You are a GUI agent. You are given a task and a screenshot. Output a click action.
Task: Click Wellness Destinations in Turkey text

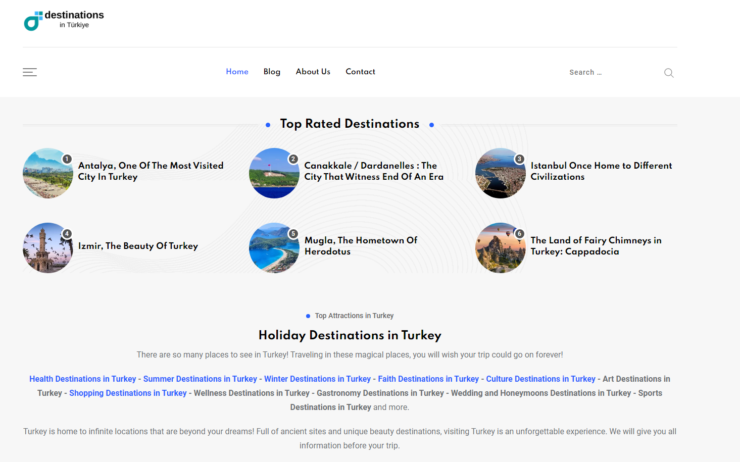252,393
